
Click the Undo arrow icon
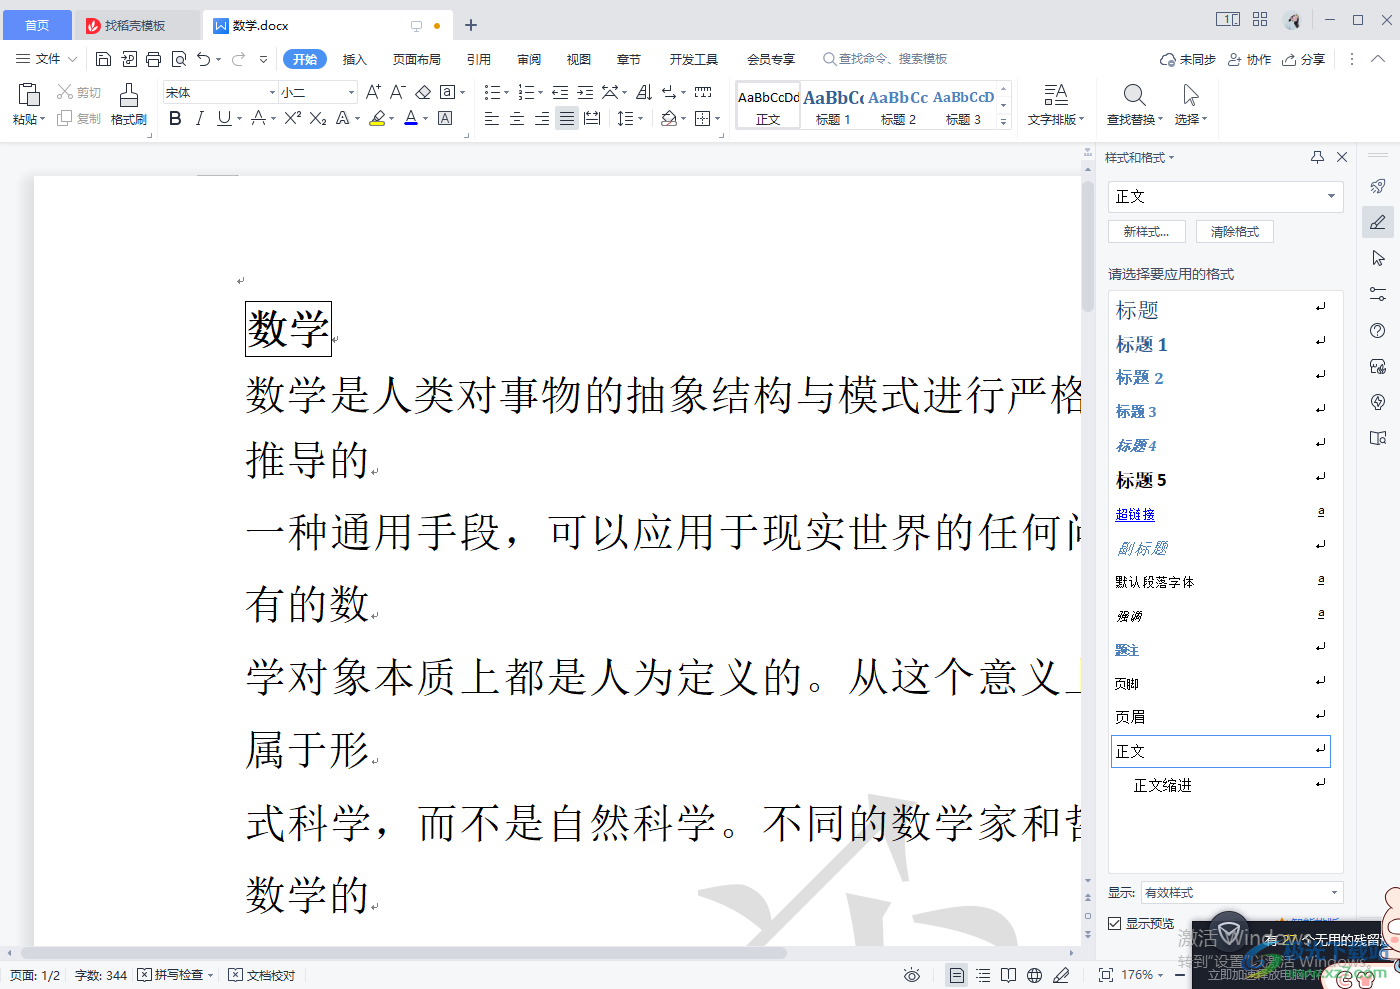[204, 59]
